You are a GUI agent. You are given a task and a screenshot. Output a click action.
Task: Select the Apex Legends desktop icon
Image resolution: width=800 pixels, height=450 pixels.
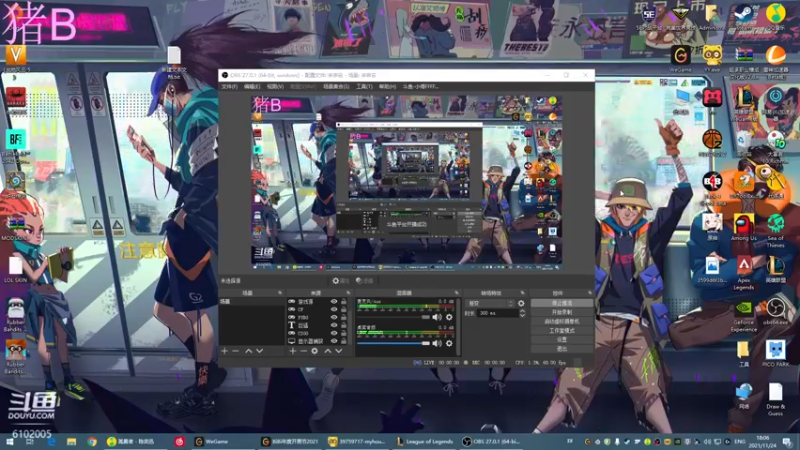point(744,272)
